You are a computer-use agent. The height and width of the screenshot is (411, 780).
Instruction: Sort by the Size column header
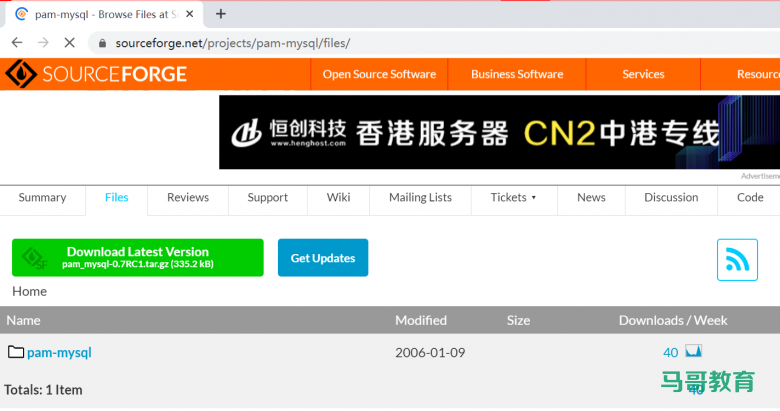pyautogui.click(x=518, y=320)
